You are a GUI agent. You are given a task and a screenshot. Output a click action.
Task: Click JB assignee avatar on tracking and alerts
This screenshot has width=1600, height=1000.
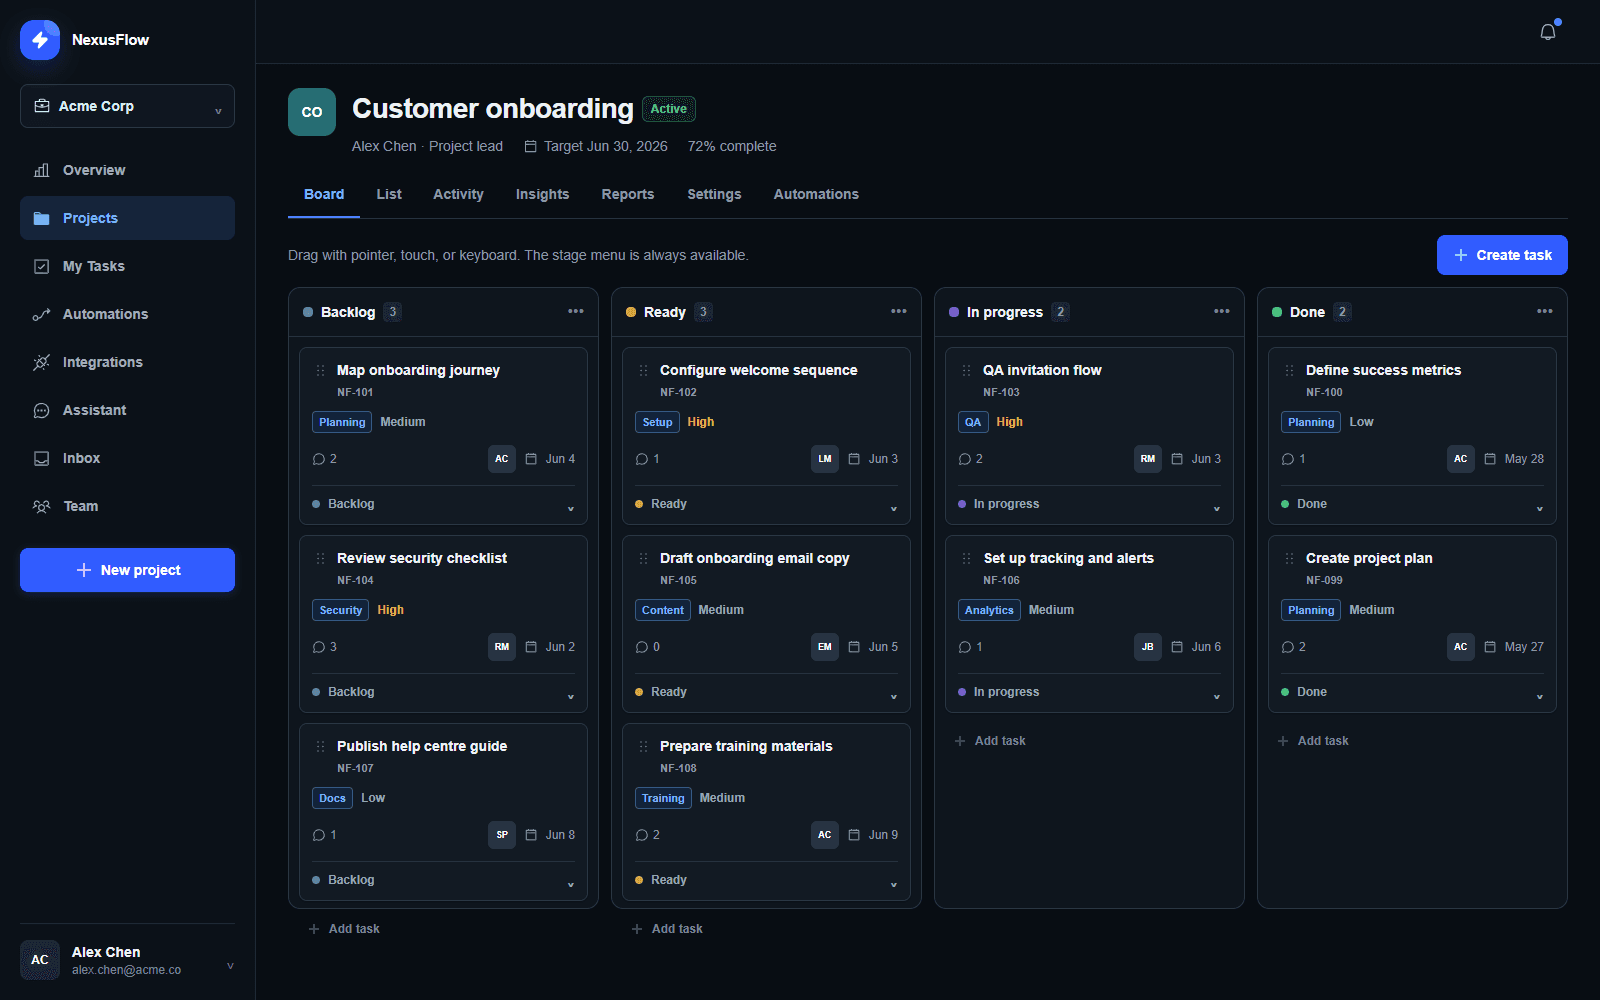pyautogui.click(x=1148, y=647)
